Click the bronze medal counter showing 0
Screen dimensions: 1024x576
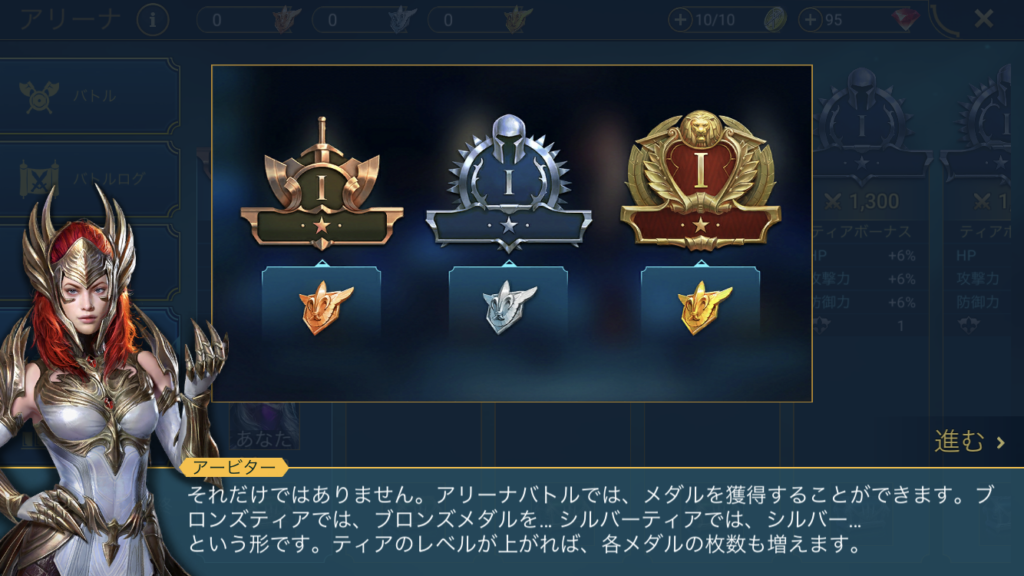249,20
